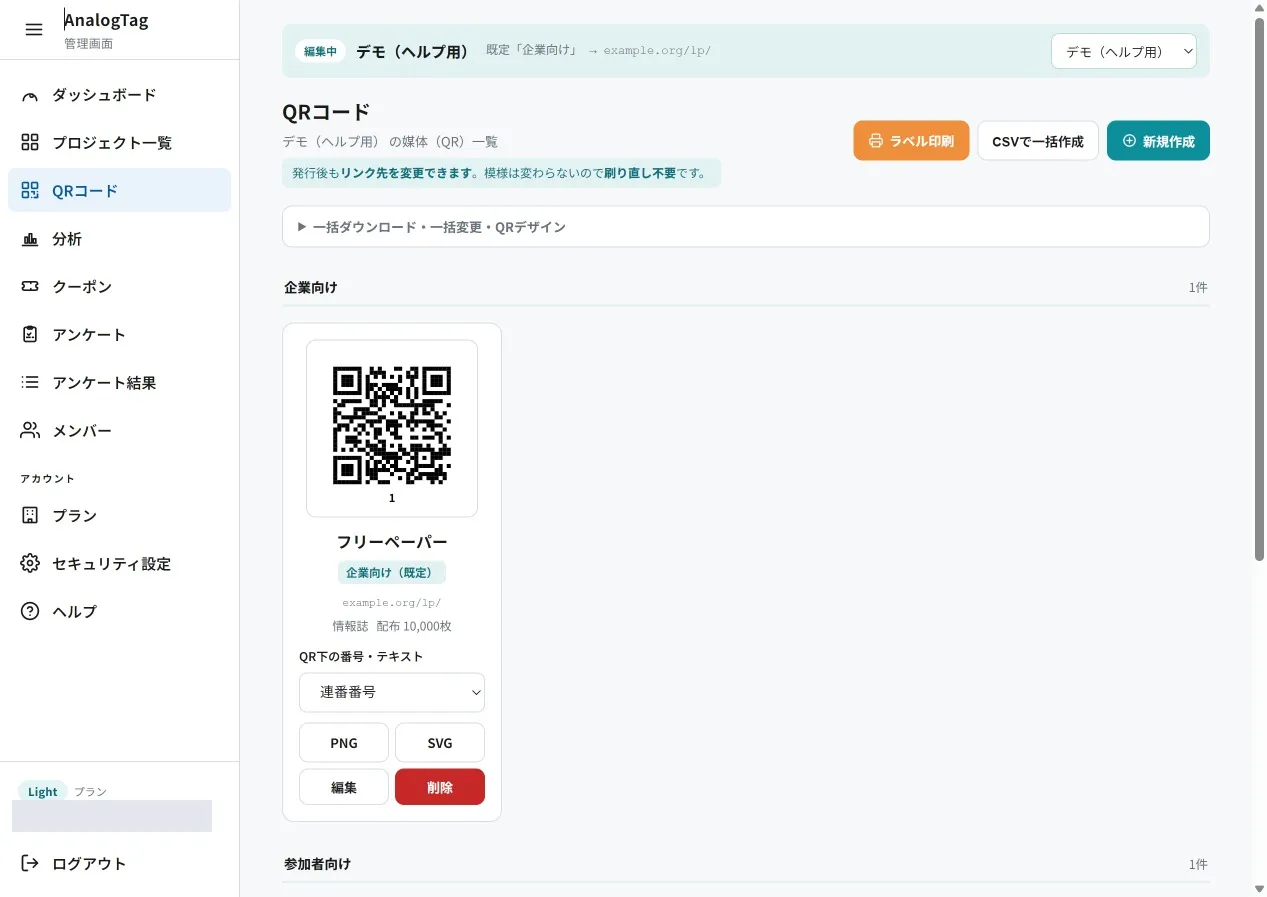Open アンケート結果 page
Viewport: 1267px width, 897px height.
pyautogui.click(x=119, y=382)
